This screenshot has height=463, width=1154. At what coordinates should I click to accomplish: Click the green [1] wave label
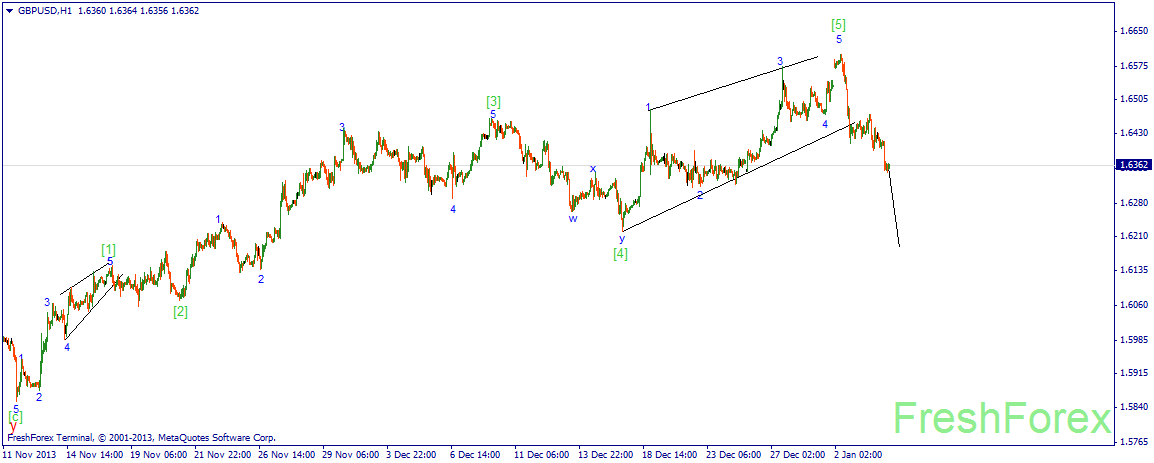click(109, 250)
